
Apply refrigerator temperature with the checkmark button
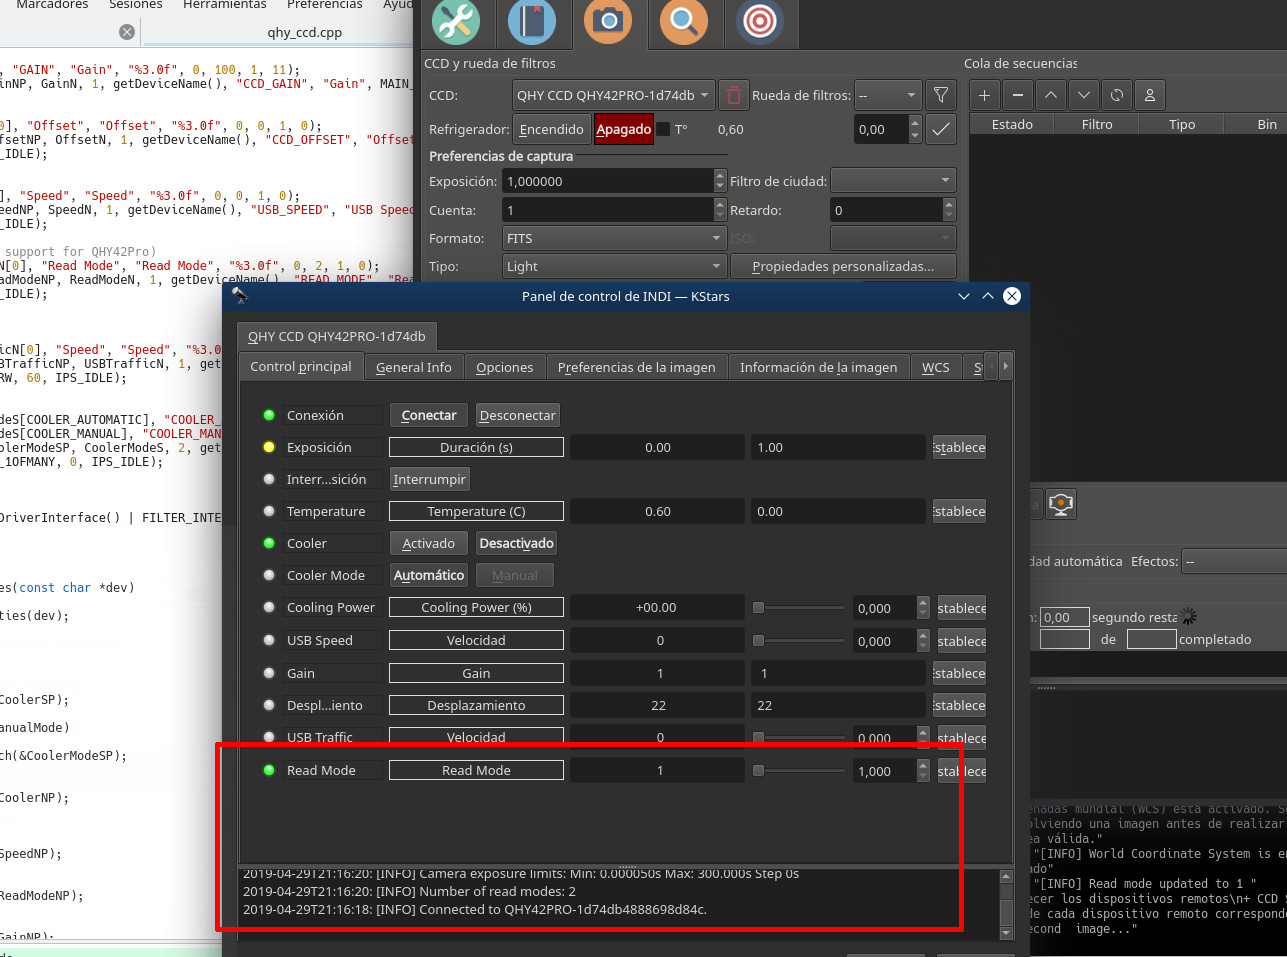941,129
